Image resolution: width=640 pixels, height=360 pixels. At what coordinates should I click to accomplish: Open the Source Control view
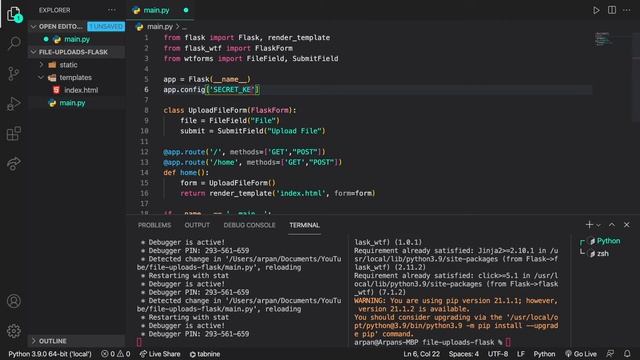coord(14,73)
